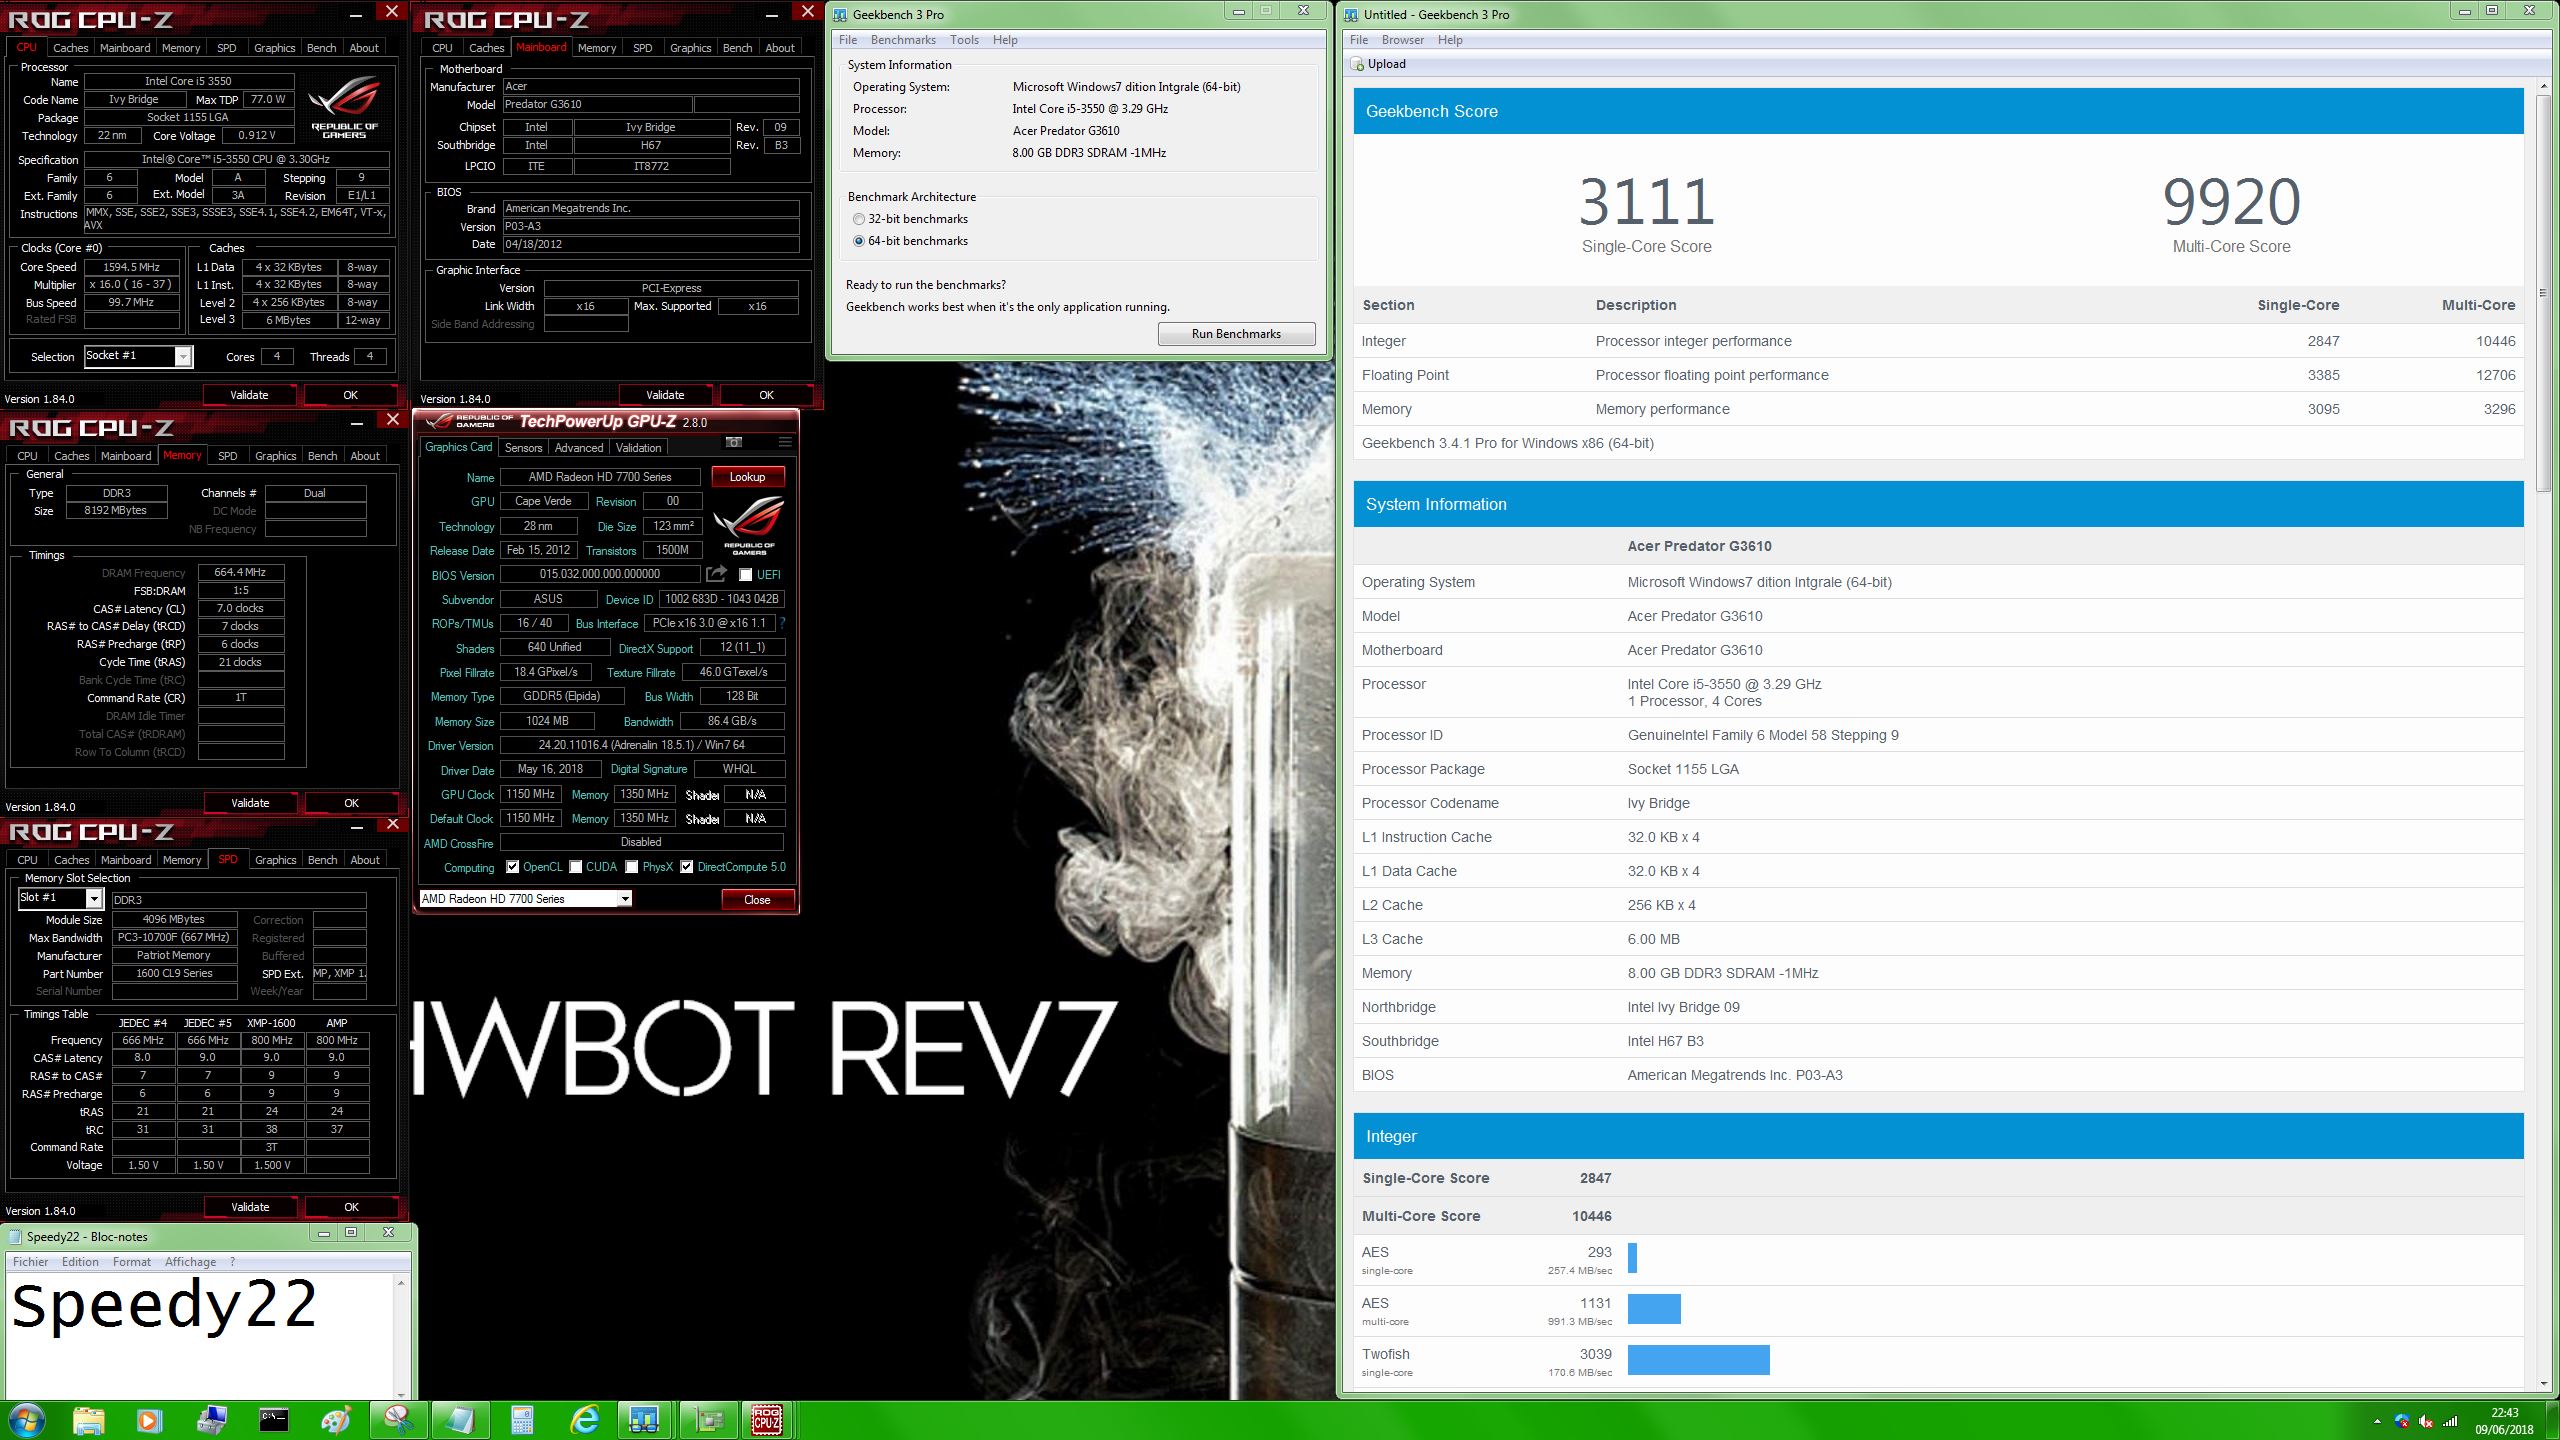Open the Format menu in Notepad
Image resolution: width=2560 pixels, height=1440 pixels.
[132, 1262]
